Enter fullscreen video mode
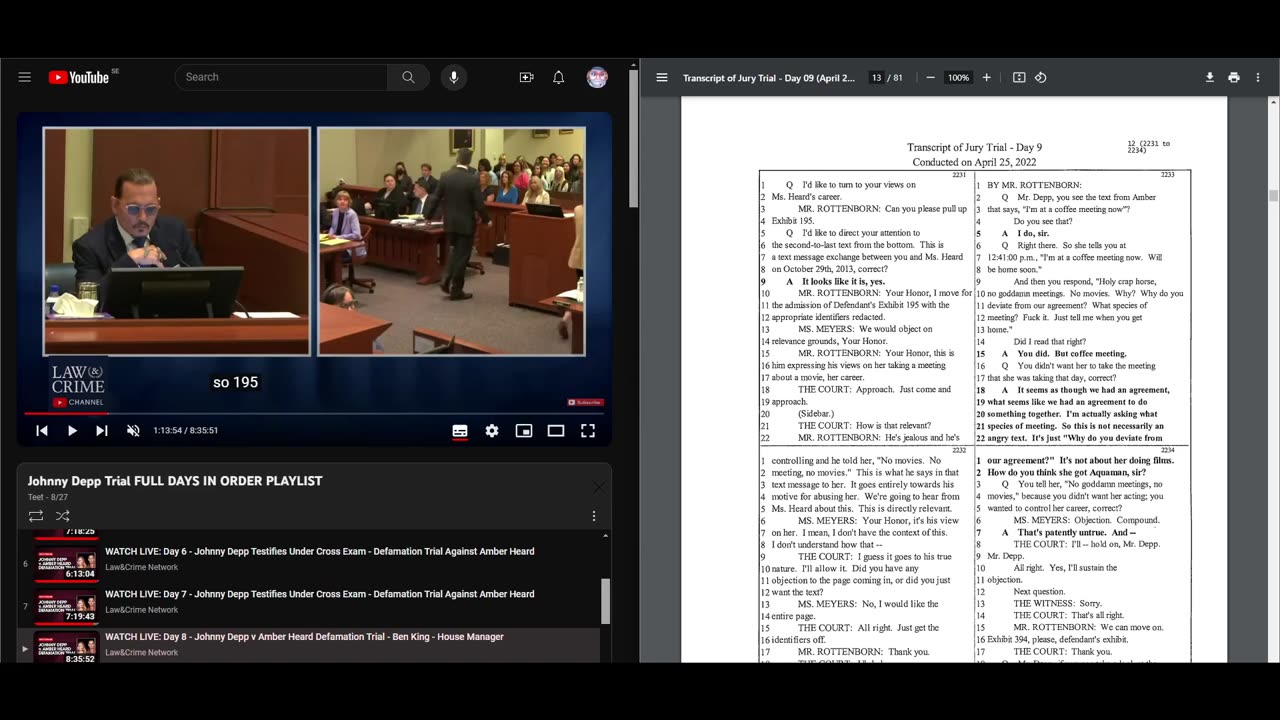Screen dimensions: 1280x720 coord(588,430)
